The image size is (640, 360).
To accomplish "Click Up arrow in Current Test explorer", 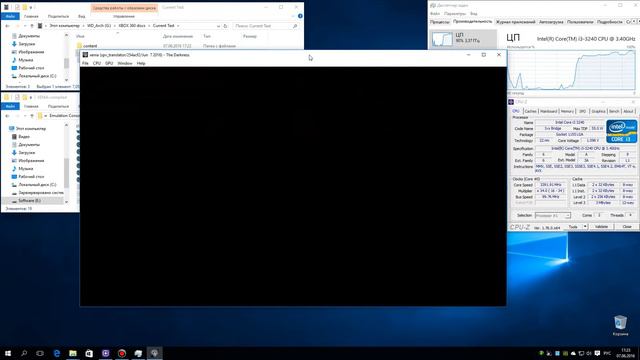I will click(x=31, y=26).
